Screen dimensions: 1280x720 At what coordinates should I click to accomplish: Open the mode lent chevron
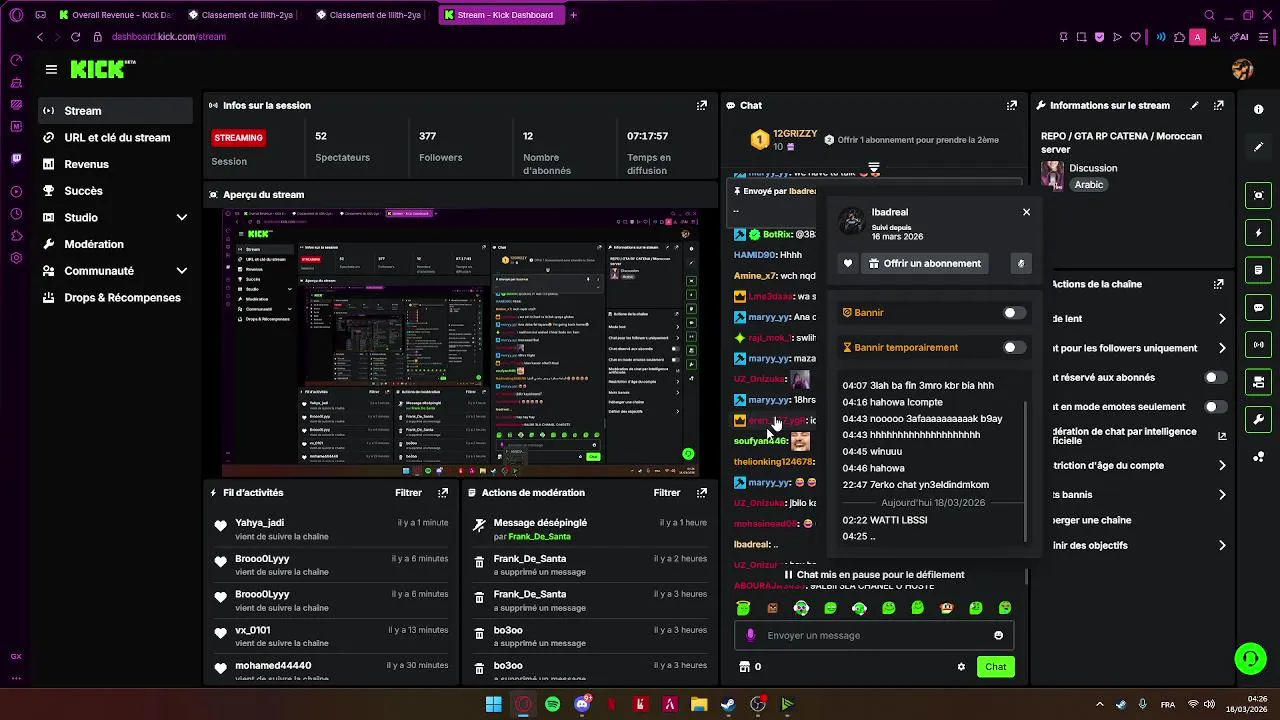pos(1222,319)
